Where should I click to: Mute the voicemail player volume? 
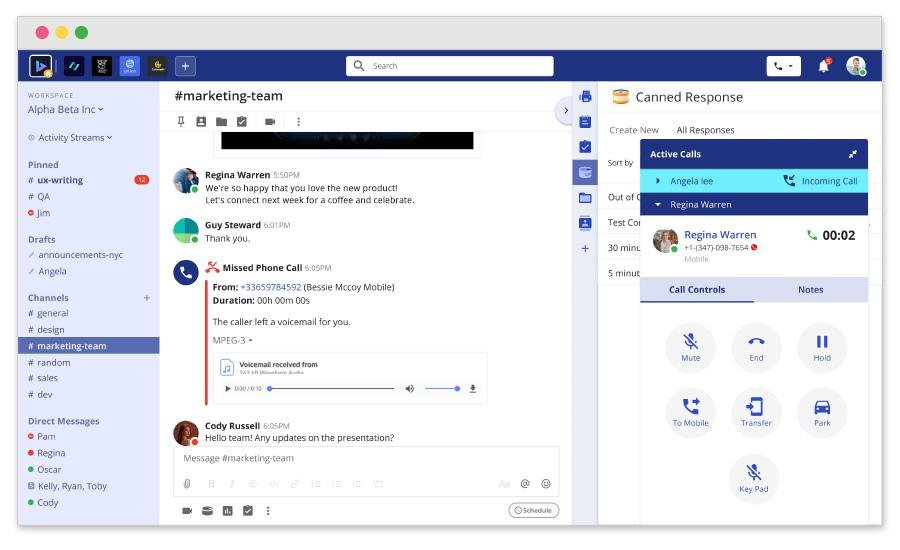[x=409, y=388]
